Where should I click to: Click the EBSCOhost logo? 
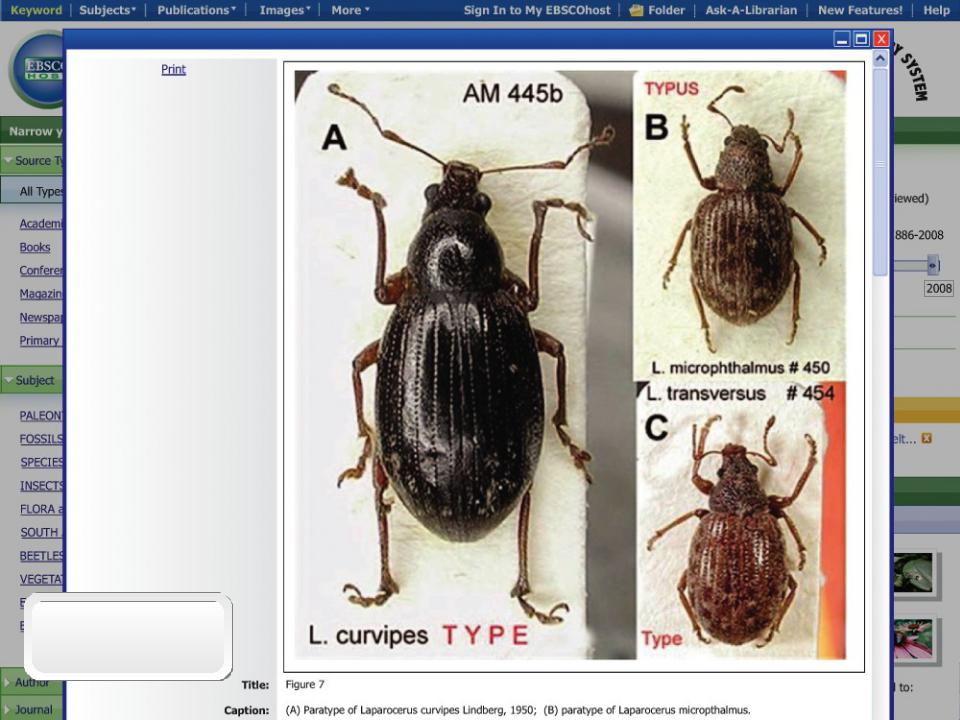37,69
